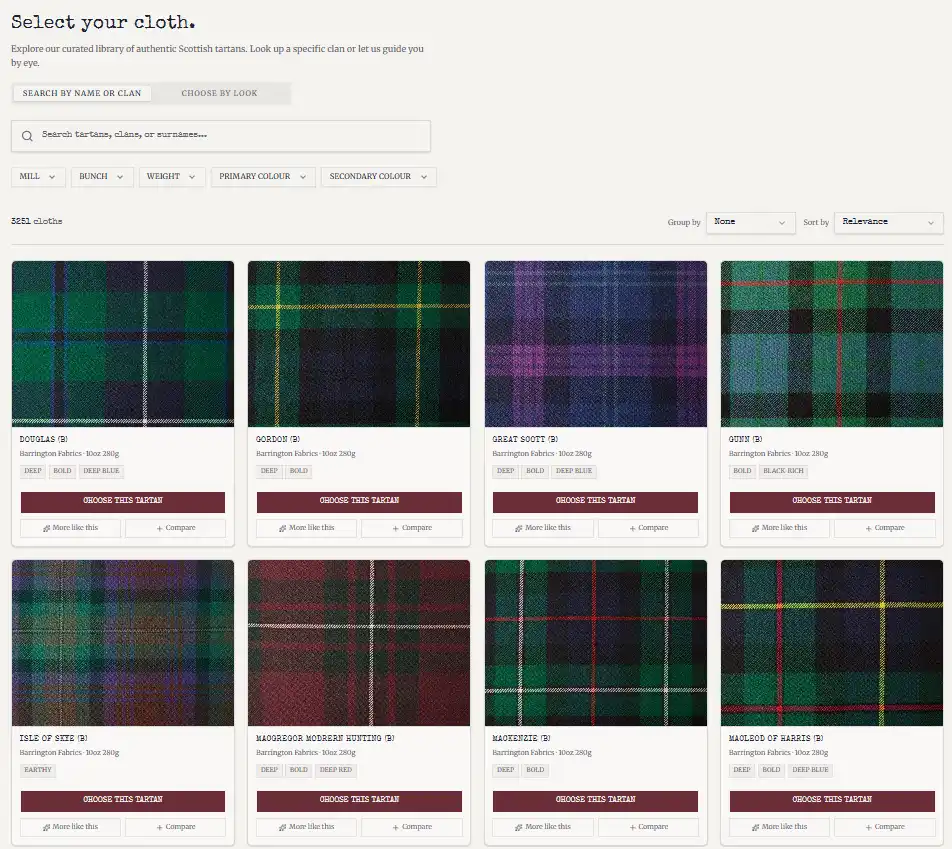Add Gordon tartan to Compare

(x=412, y=528)
